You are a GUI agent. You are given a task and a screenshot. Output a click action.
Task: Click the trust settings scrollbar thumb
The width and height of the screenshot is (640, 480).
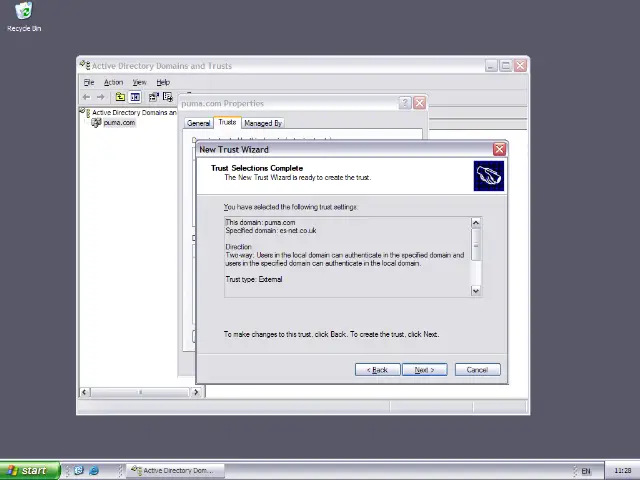(x=476, y=244)
